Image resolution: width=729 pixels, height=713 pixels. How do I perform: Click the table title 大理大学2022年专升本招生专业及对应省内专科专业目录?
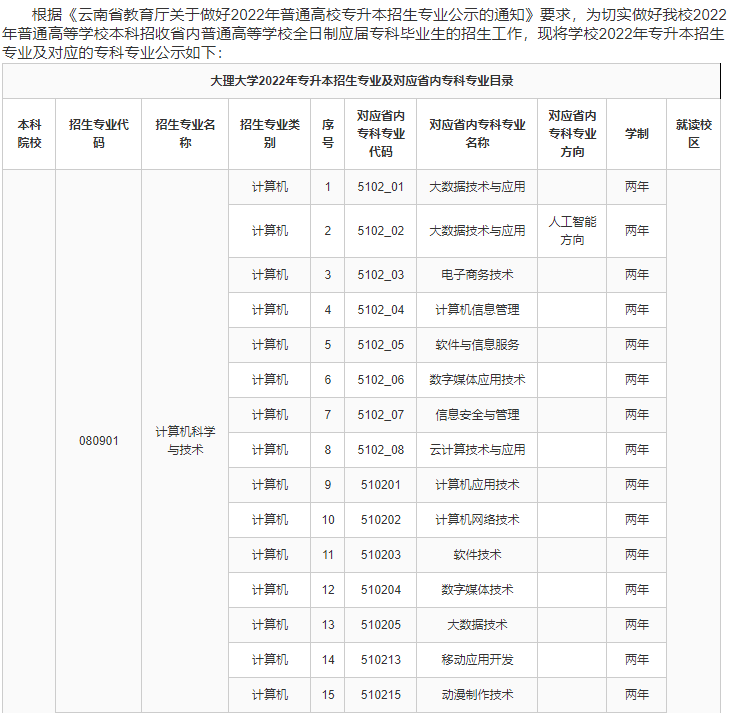(x=362, y=81)
